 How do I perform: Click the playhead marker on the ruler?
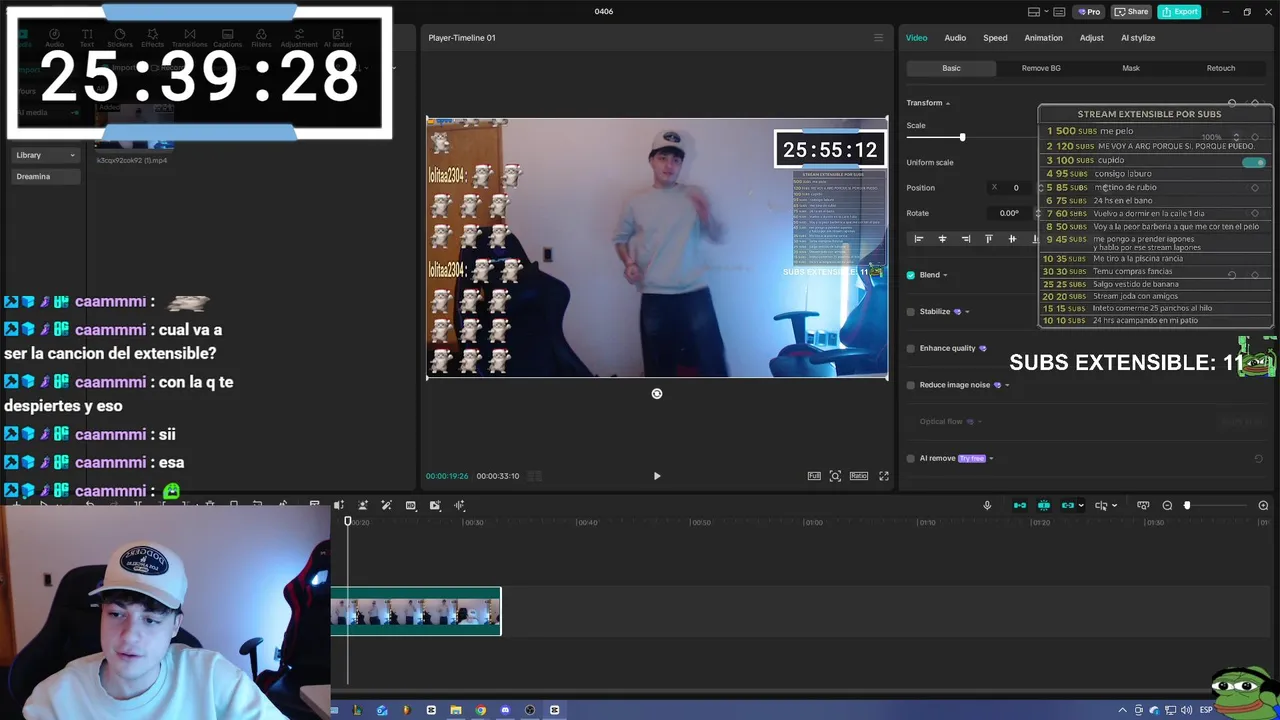click(x=348, y=521)
